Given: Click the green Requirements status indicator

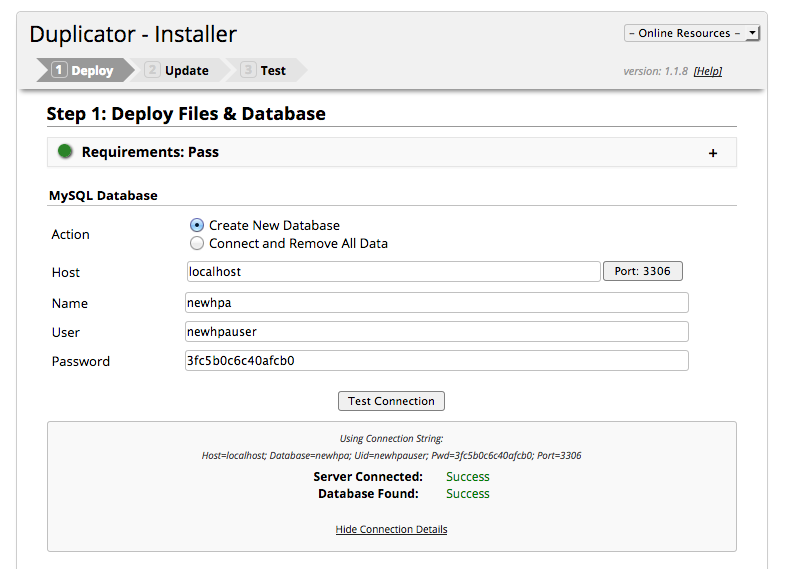Looking at the screenshot, I should point(65,151).
